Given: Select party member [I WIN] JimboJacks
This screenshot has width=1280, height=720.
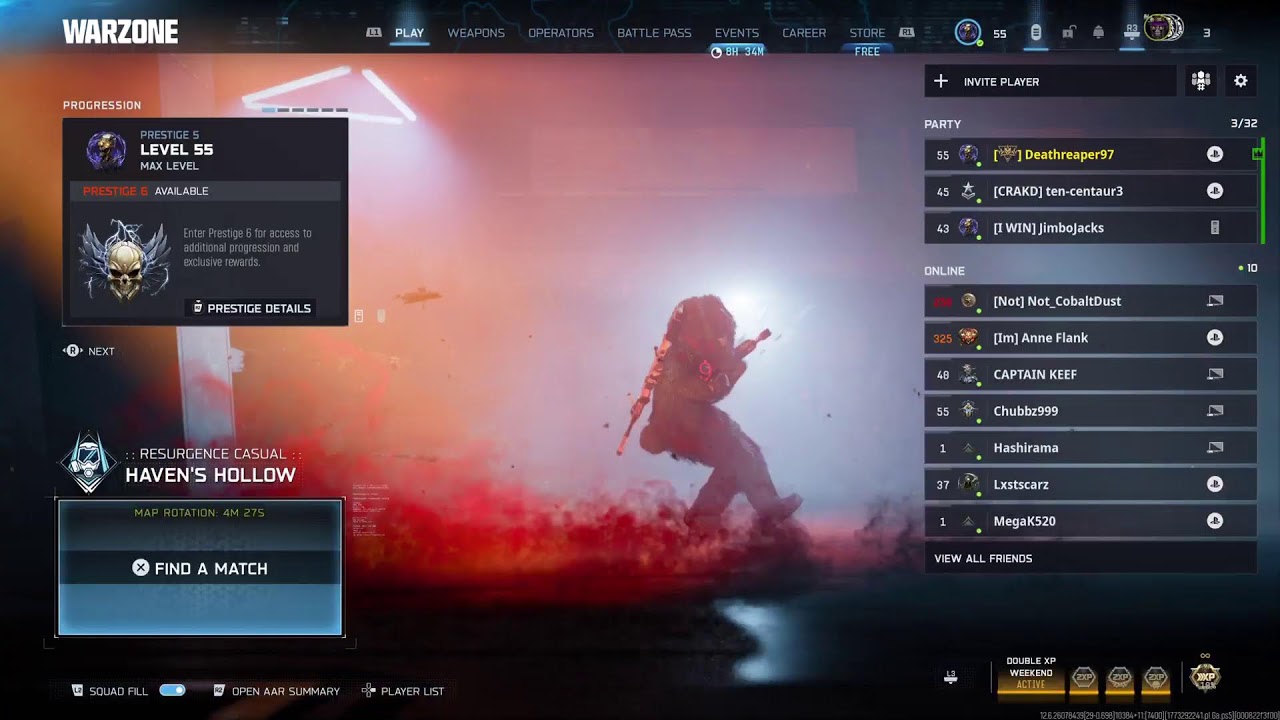Looking at the screenshot, I should 1090,228.
